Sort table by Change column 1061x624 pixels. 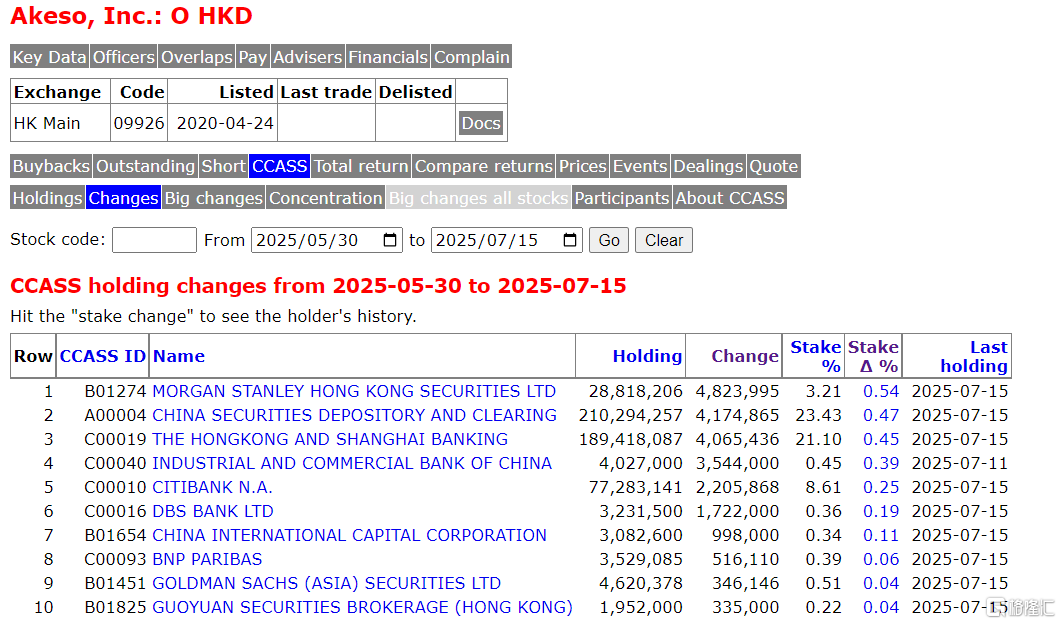[745, 356]
